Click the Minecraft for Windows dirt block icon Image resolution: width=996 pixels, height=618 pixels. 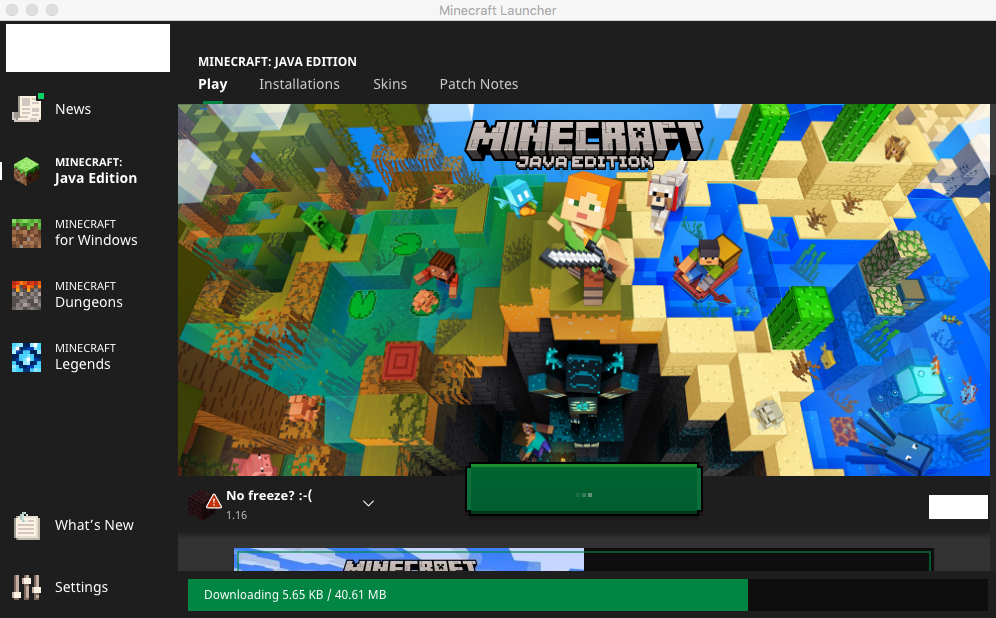[x=27, y=233]
